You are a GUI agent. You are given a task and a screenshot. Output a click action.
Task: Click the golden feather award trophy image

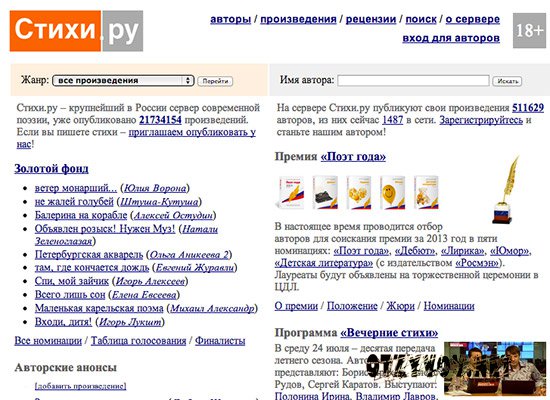[x=505, y=189]
